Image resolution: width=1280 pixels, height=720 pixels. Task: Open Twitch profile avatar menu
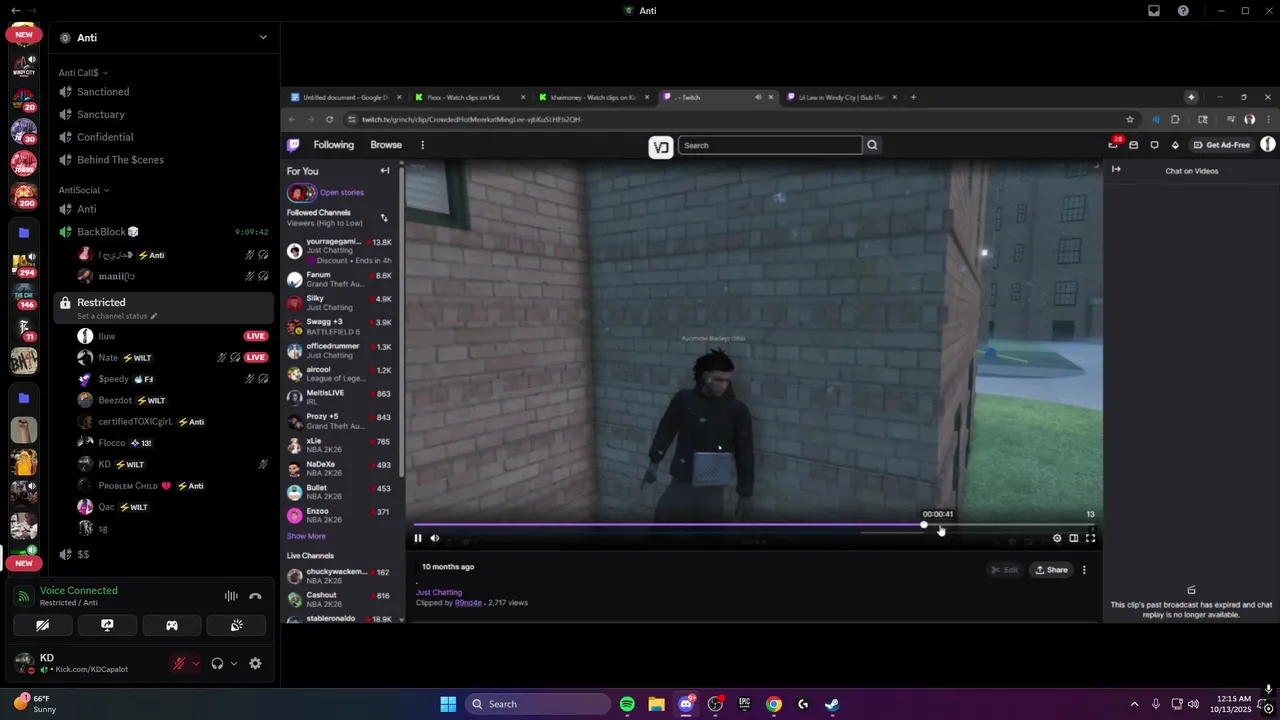point(1267,145)
